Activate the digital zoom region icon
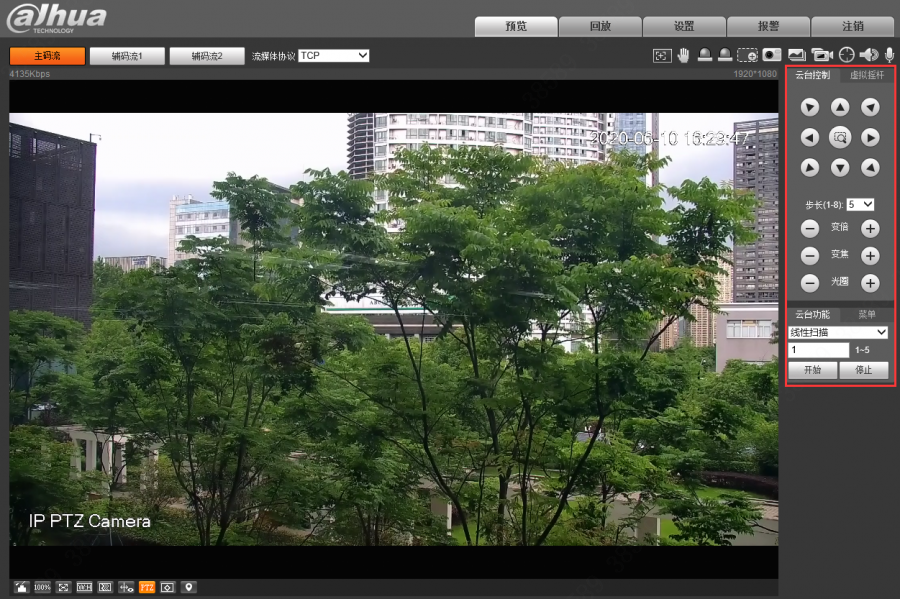The height and width of the screenshot is (599, 900). [x=747, y=55]
